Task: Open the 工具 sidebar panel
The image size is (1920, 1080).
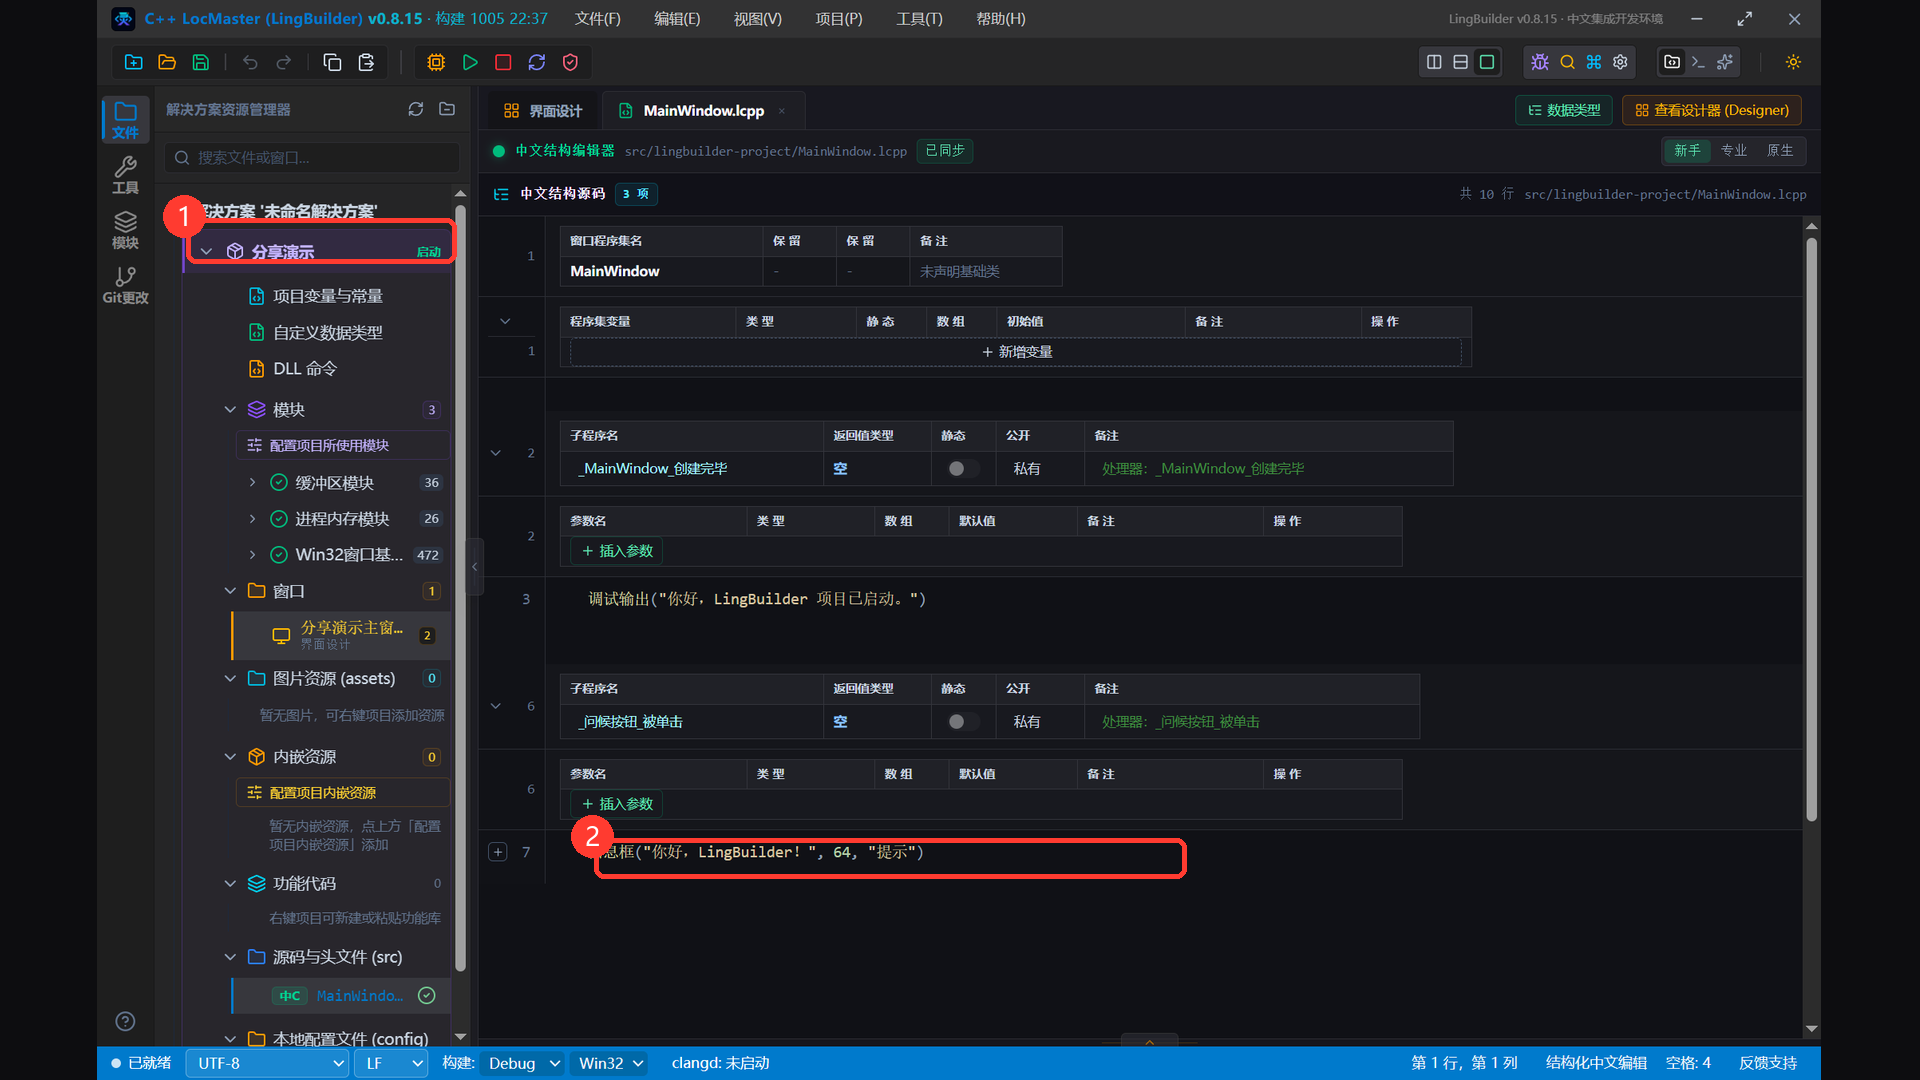Action: click(125, 175)
